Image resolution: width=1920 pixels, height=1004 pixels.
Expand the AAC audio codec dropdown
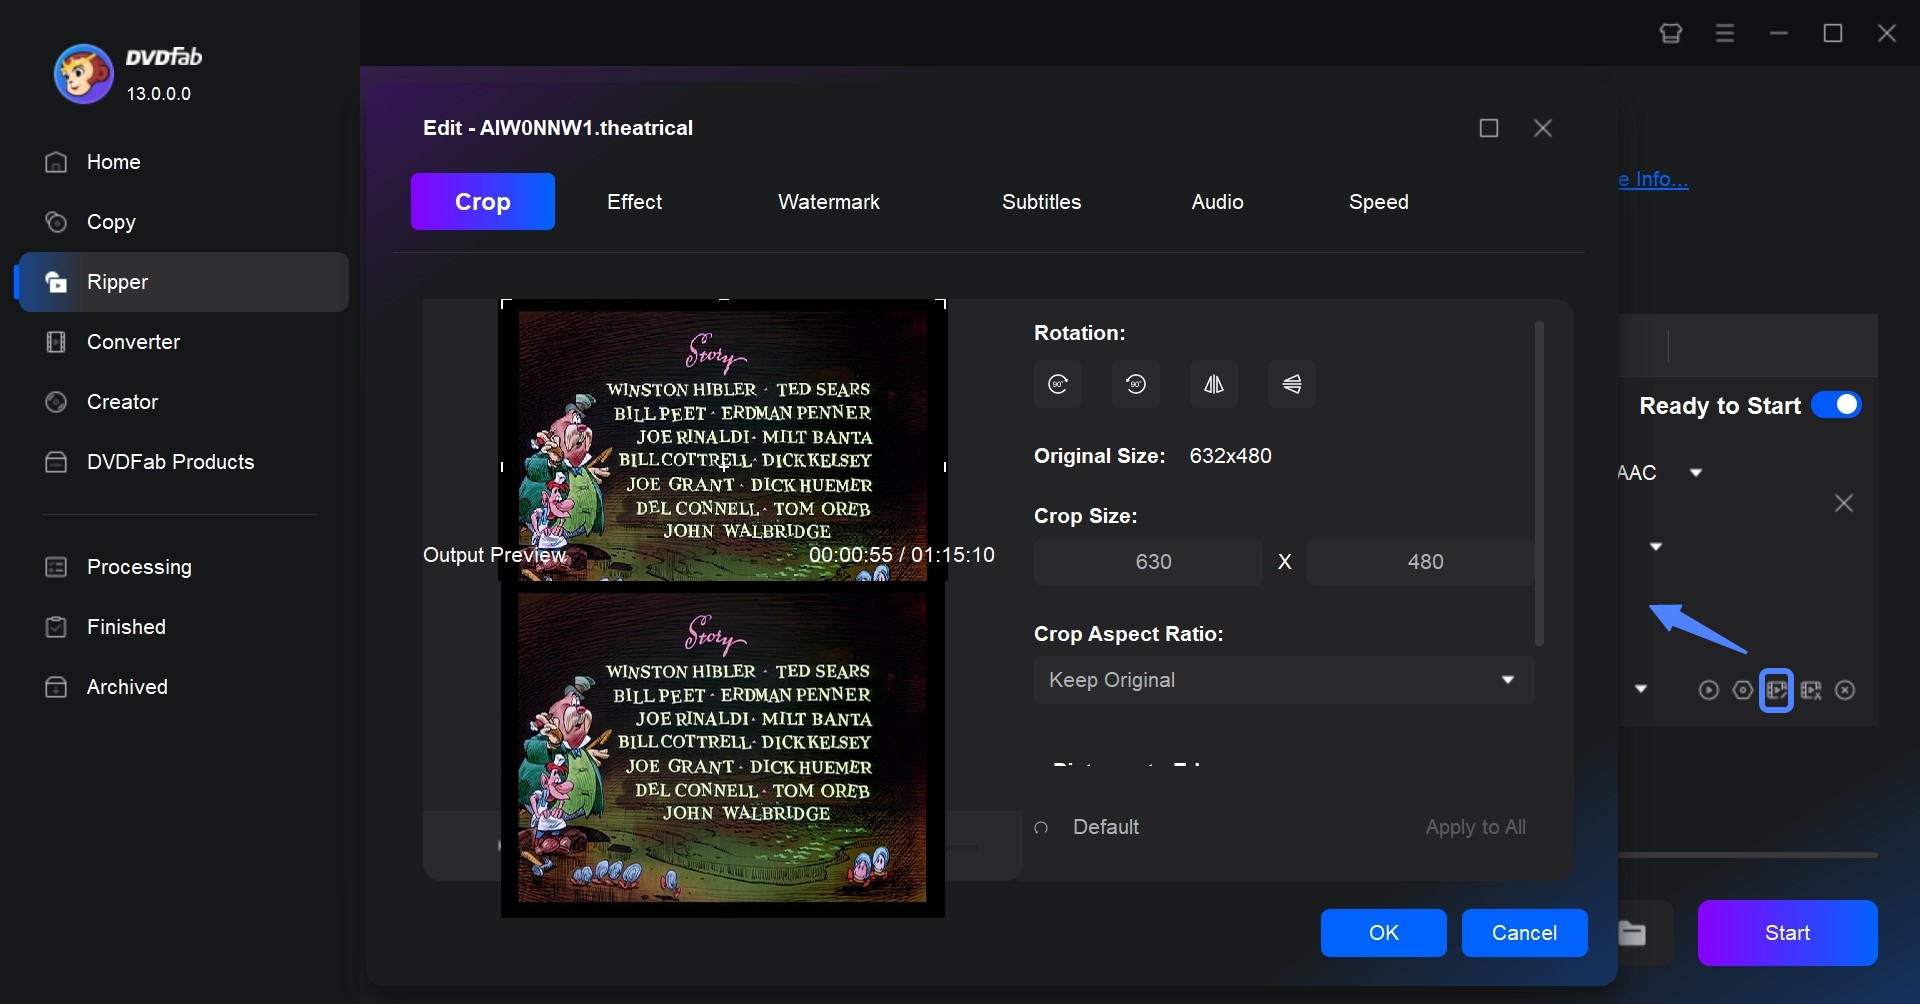[1697, 472]
